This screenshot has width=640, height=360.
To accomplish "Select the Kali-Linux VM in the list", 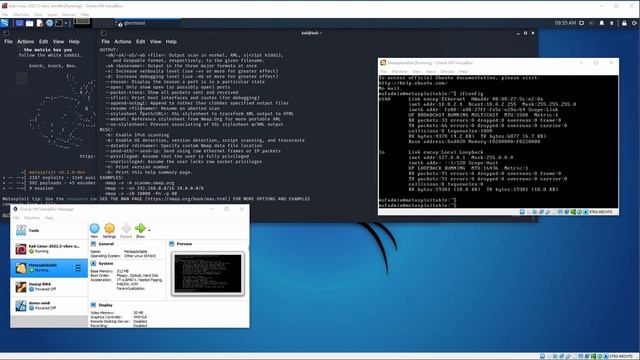I will 49,249.
